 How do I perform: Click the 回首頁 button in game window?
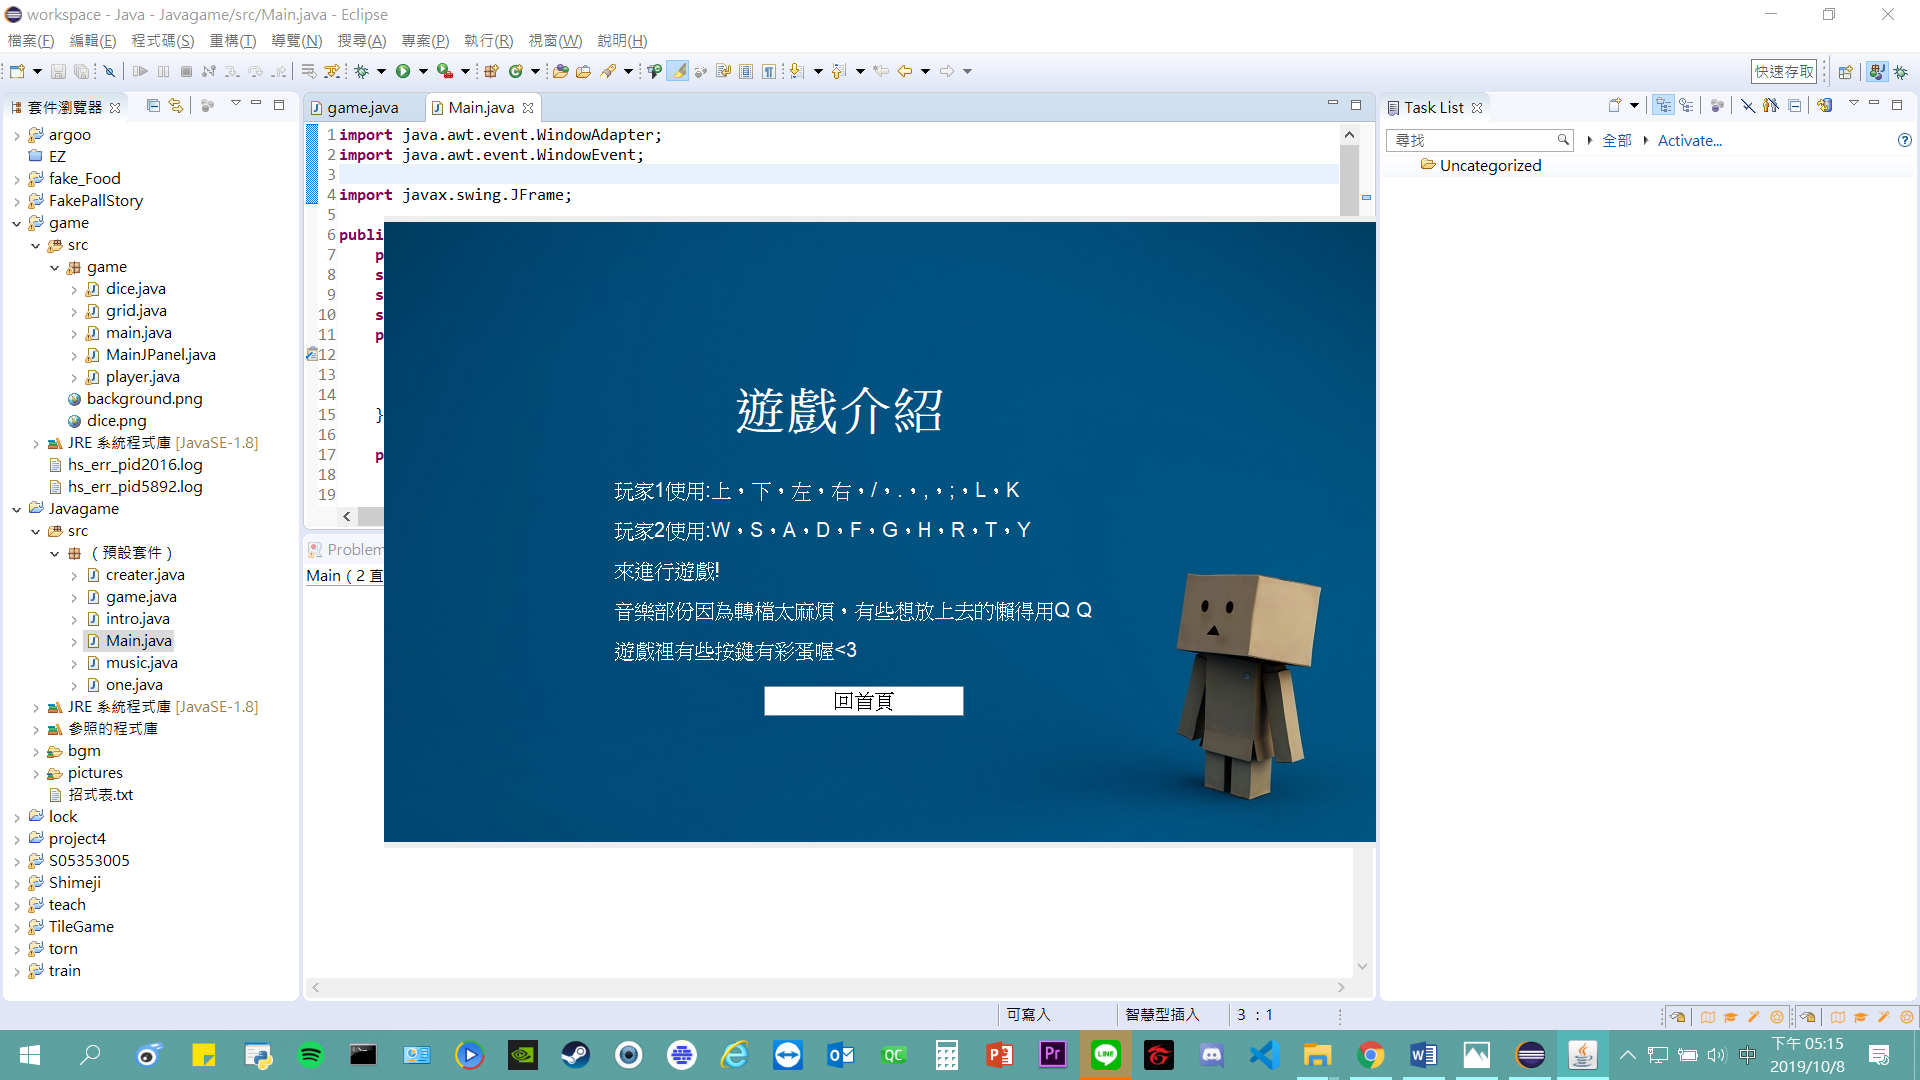pyautogui.click(x=863, y=701)
